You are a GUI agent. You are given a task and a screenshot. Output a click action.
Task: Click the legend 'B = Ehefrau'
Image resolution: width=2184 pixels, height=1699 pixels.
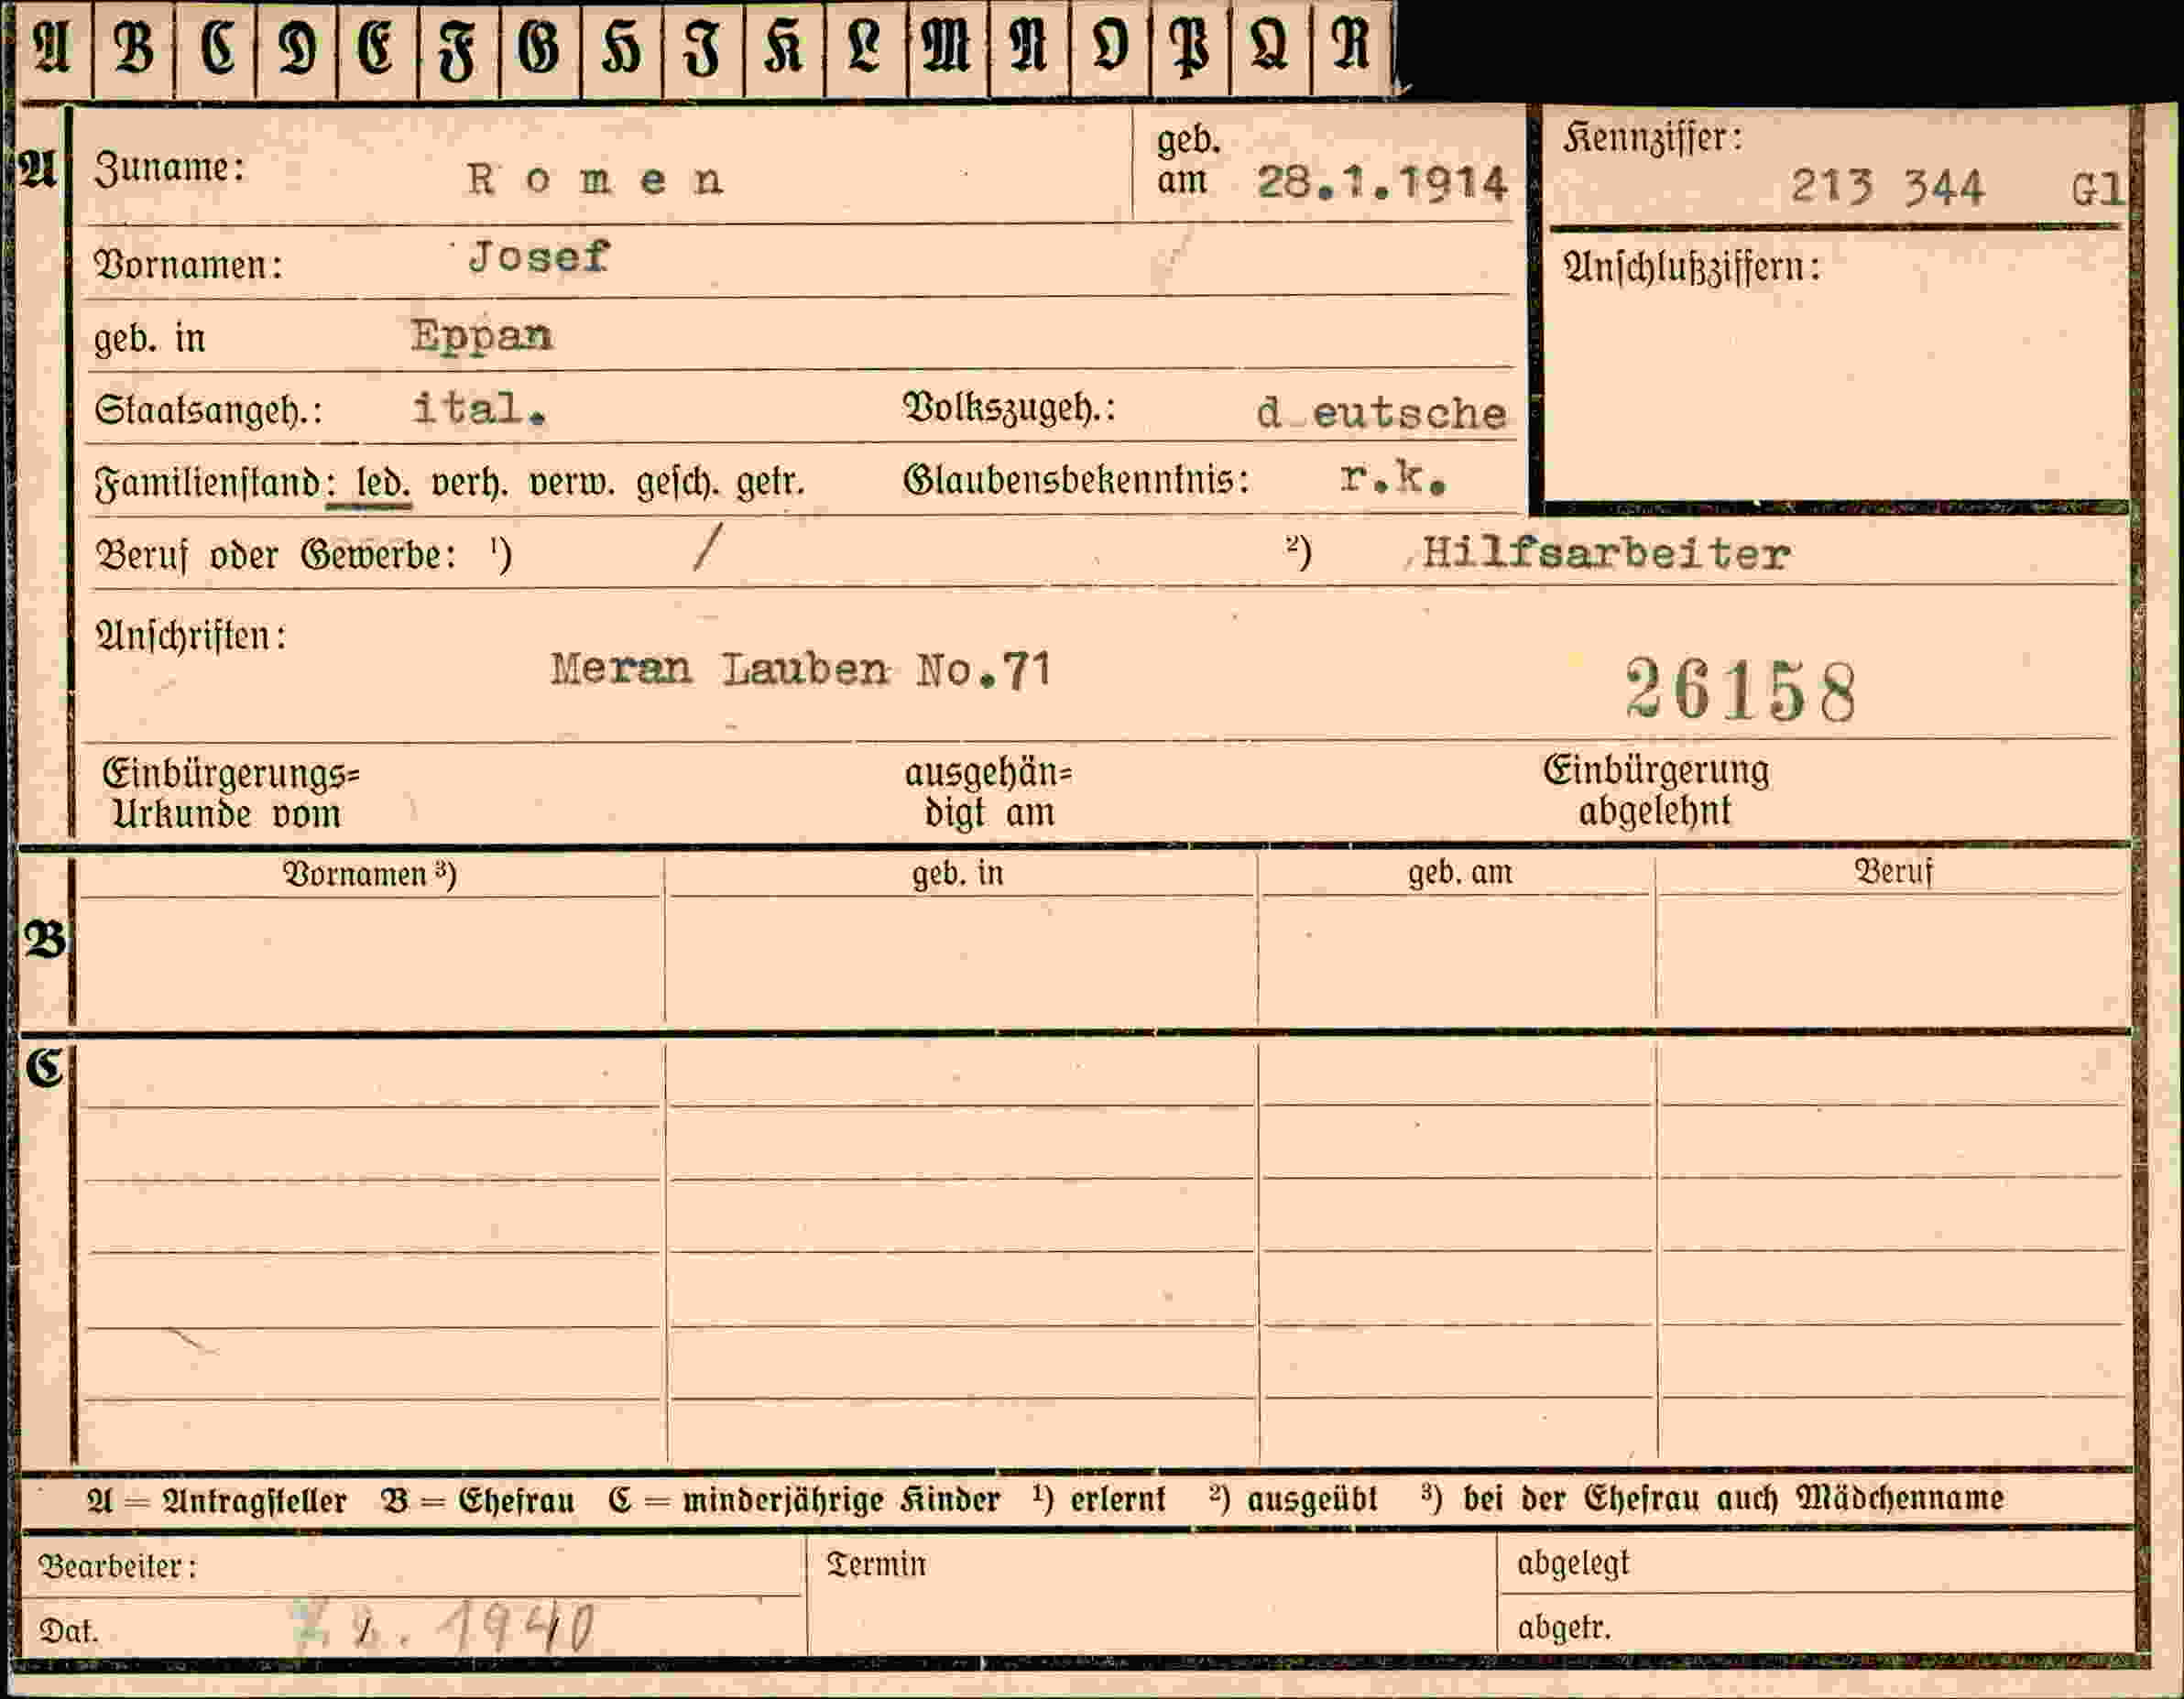click(478, 1501)
